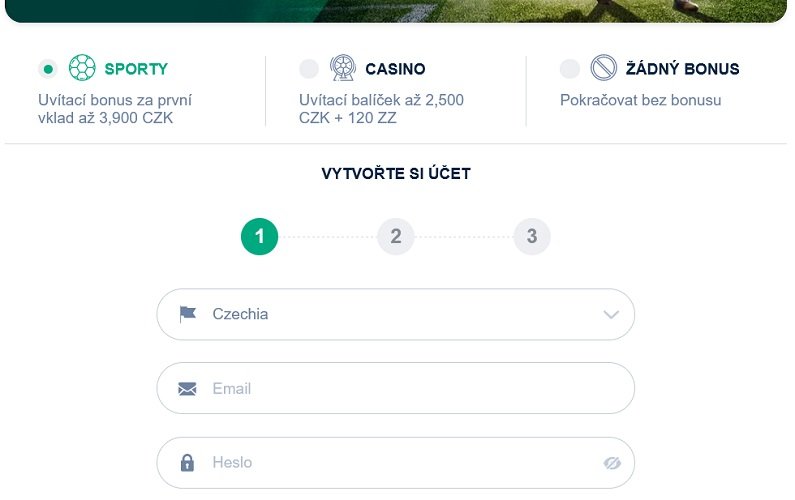Click 'Pokračovat bez bonusu' text
The image size is (795, 500).
coord(640,100)
